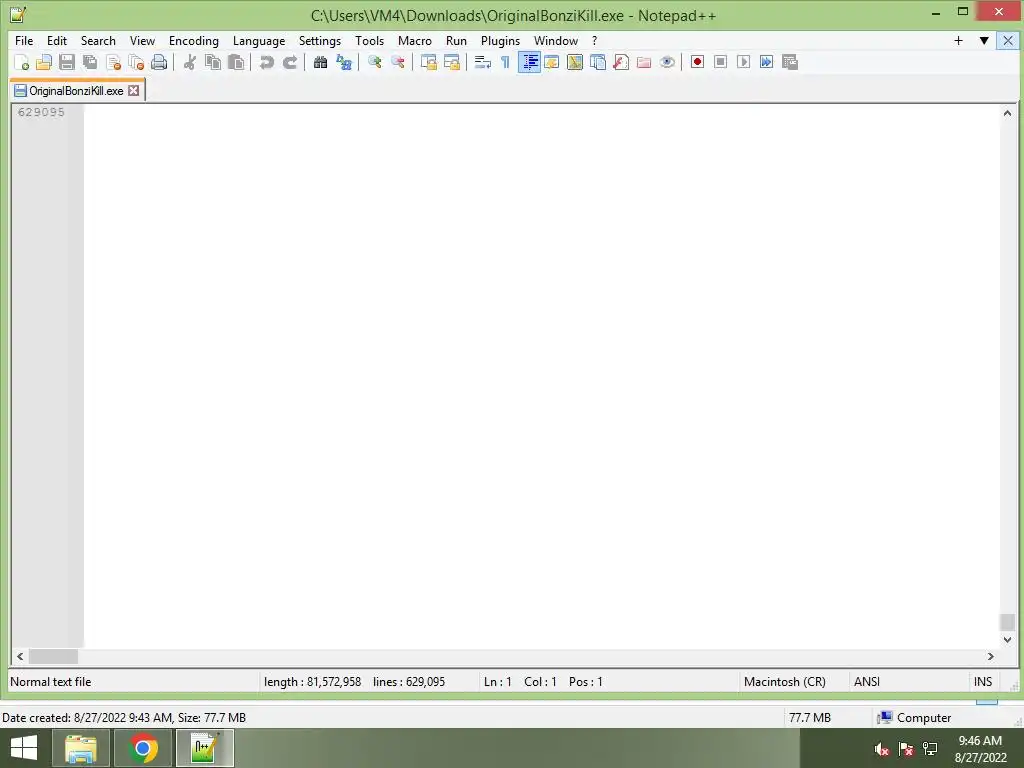This screenshot has height=768, width=1024.
Task: Close the document with the Close toolbar icon
Action: 113,62
